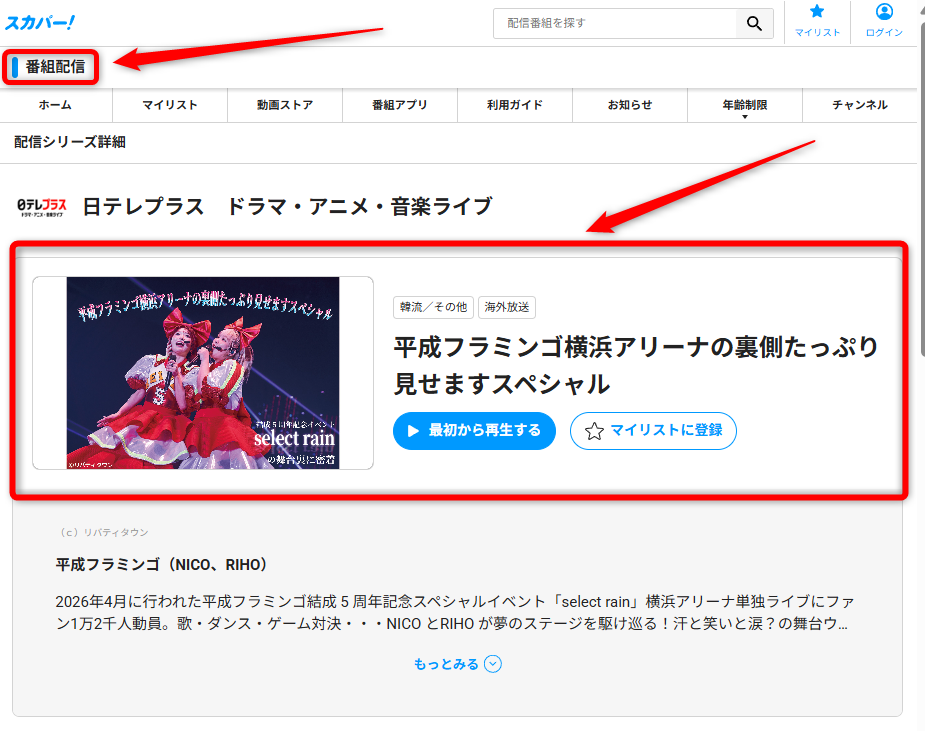Open ログイン via the user icon
Image resolution: width=925 pixels, height=731 pixels.
click(x=884, y=22)
